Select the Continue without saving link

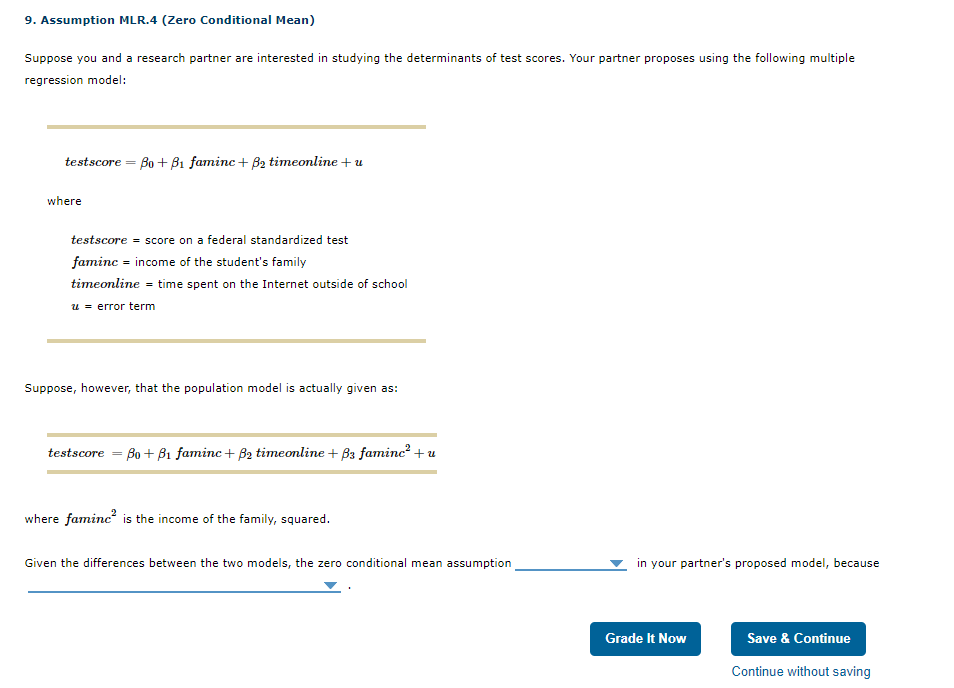pos(800,671)
